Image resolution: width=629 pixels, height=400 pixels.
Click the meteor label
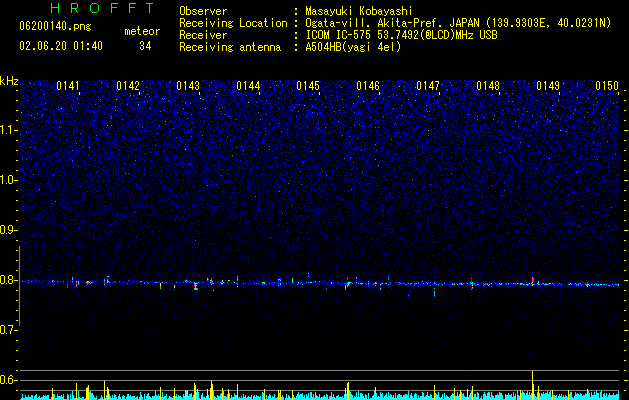pos(142,31)
